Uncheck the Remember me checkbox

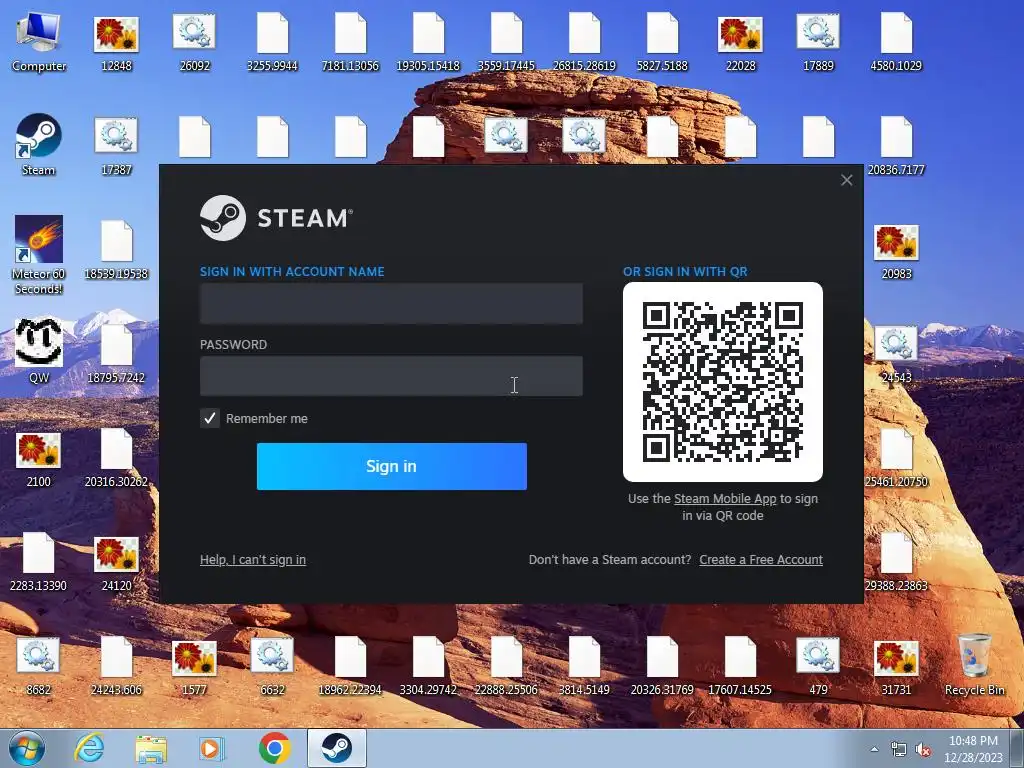coord(210,418)
